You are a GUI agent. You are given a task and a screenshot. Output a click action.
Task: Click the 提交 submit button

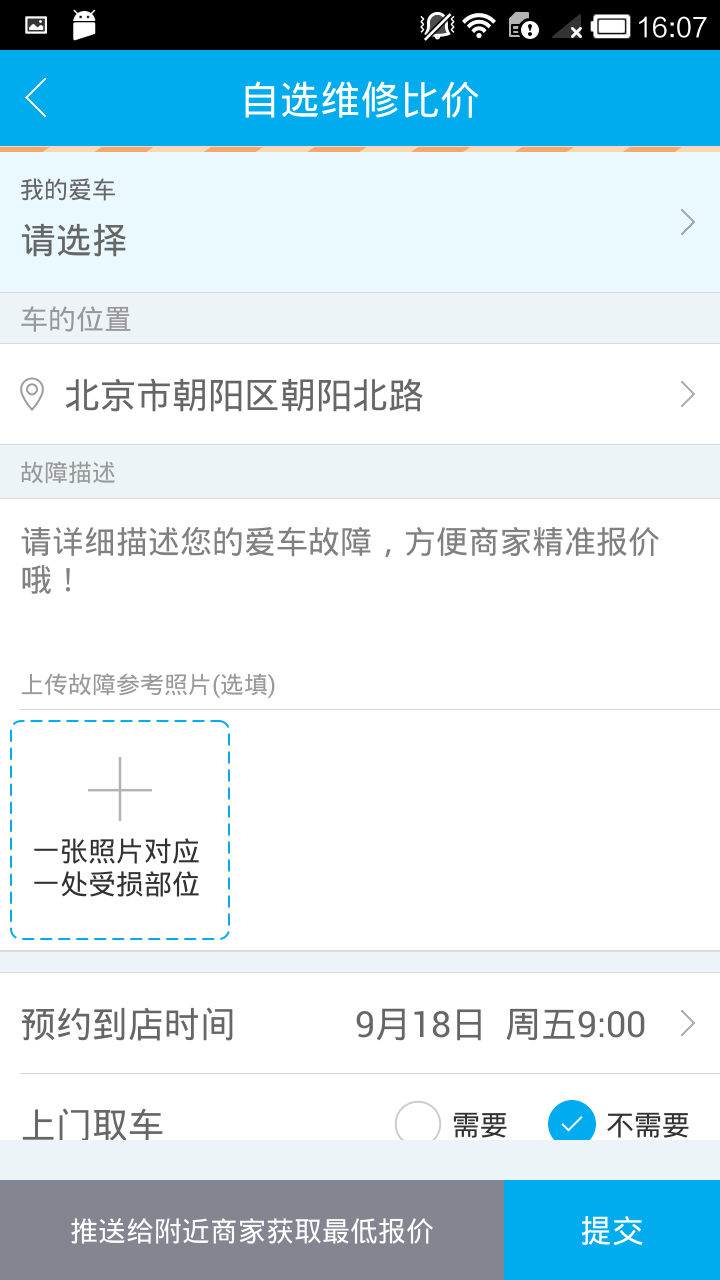pyautogui.click(x=612, y=1230)
